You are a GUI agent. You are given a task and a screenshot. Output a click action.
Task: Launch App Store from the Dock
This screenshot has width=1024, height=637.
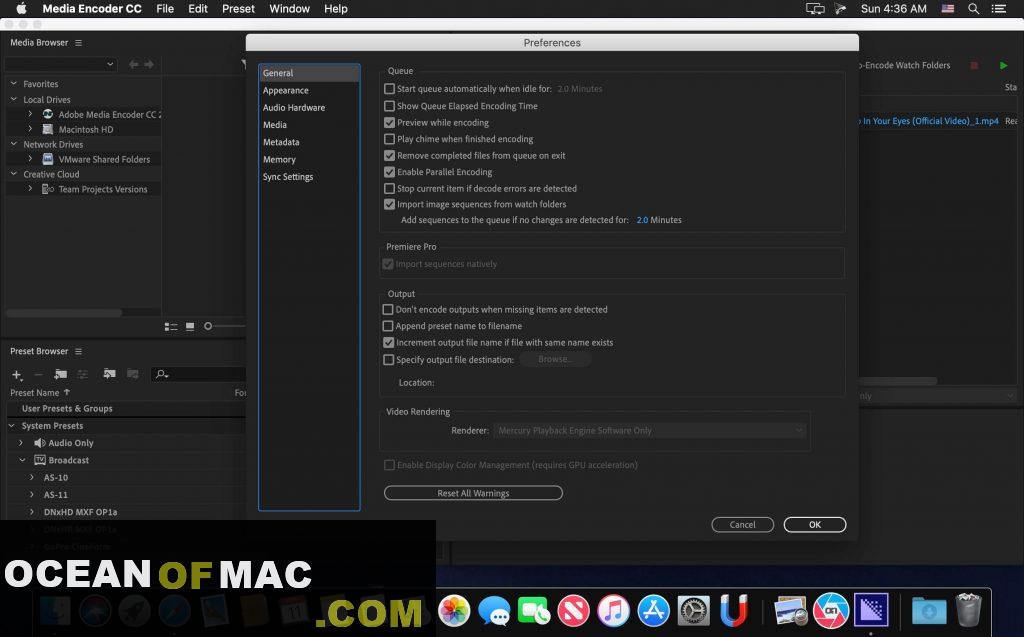pos(653,609)
